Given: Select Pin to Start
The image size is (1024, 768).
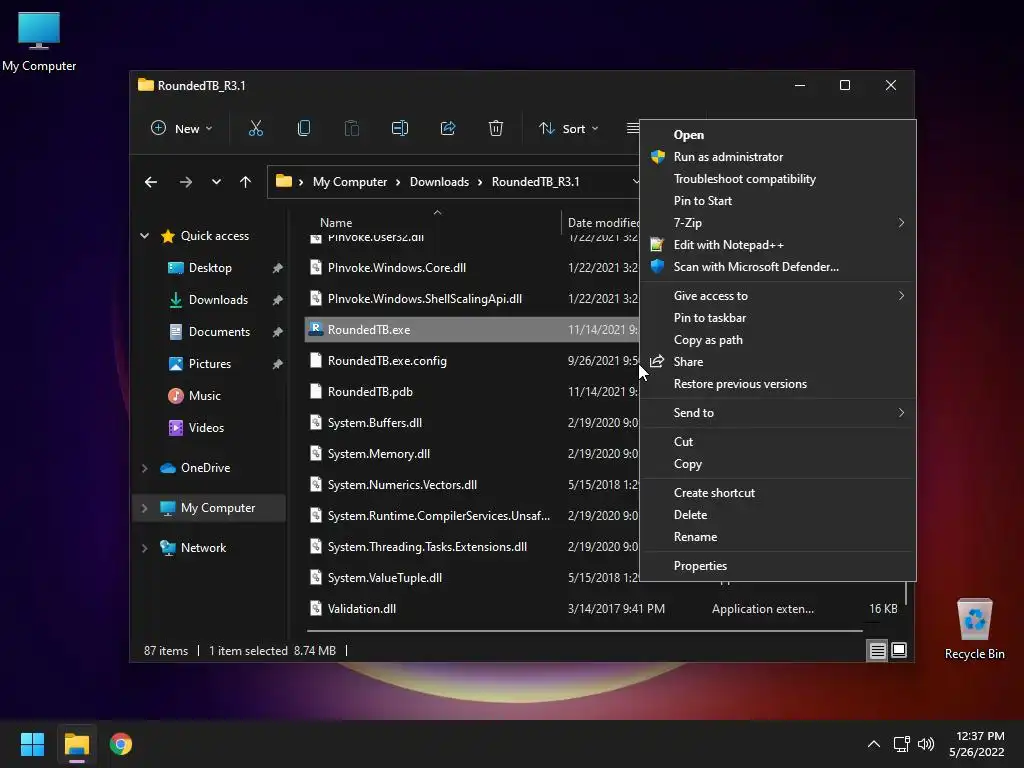Looking at the screenshot, I should click(x=778, y=201).
